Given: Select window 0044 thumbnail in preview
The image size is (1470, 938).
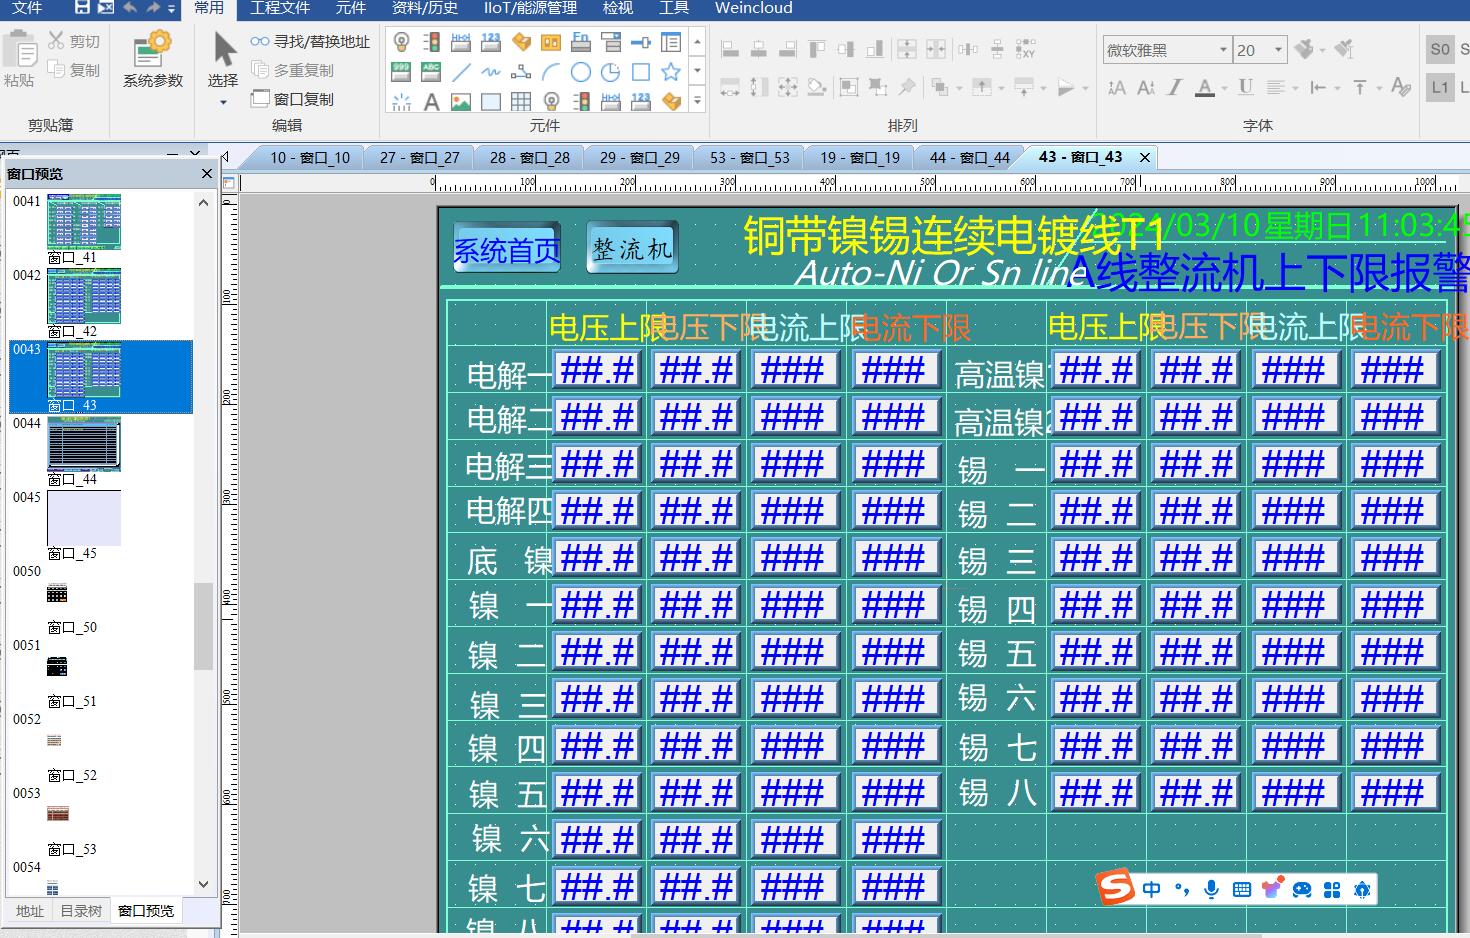Looking at the screenshot, I should click(84, 445).
